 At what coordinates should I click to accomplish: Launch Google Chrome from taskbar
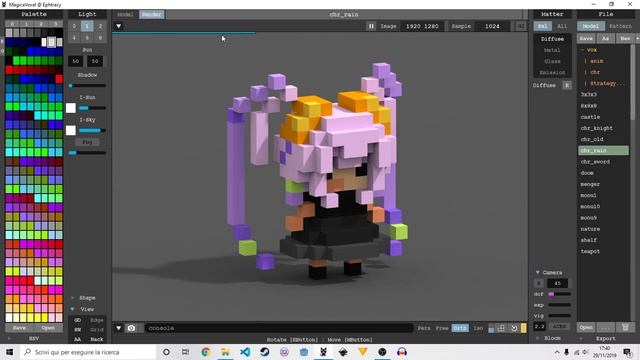click(x=205, y=352)
